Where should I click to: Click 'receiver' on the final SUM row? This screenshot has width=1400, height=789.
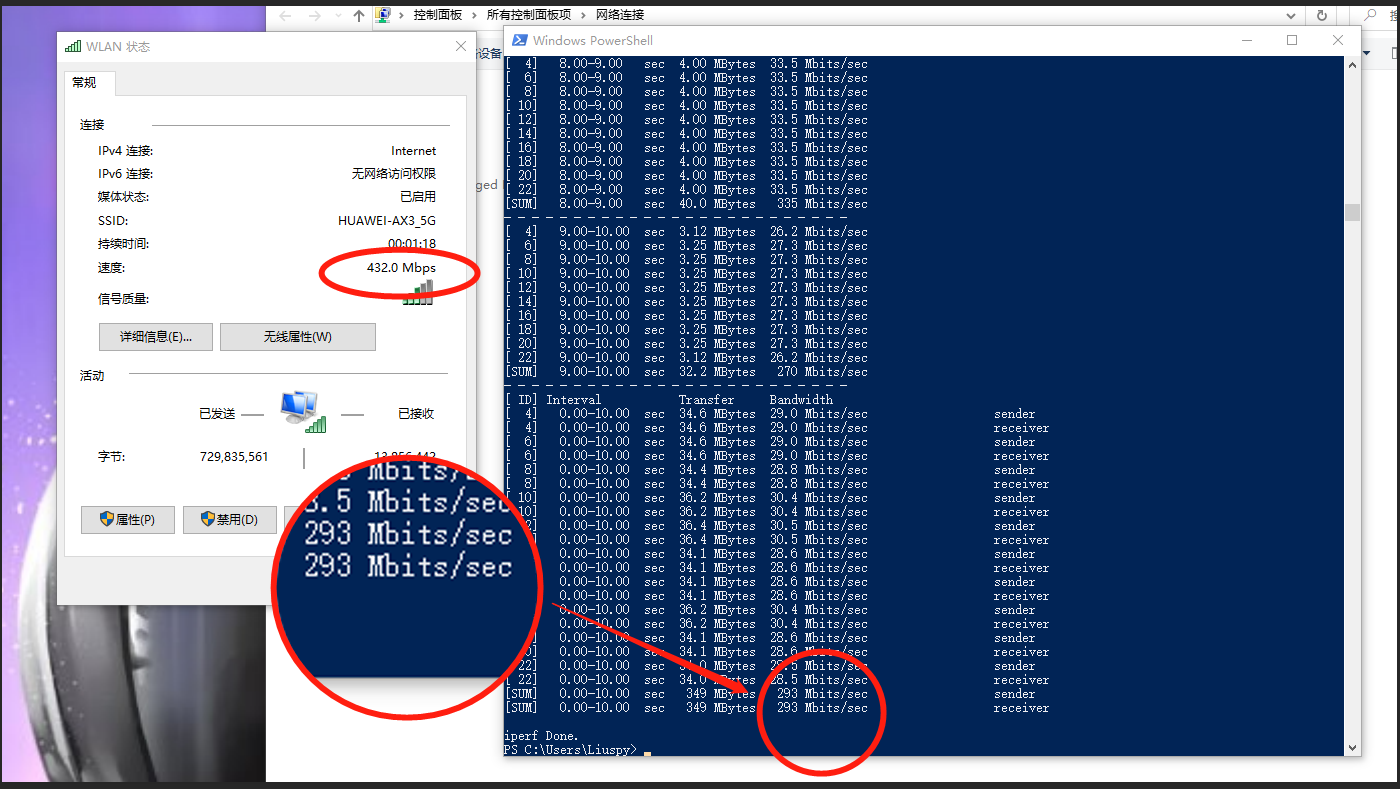coord(1022,708)
